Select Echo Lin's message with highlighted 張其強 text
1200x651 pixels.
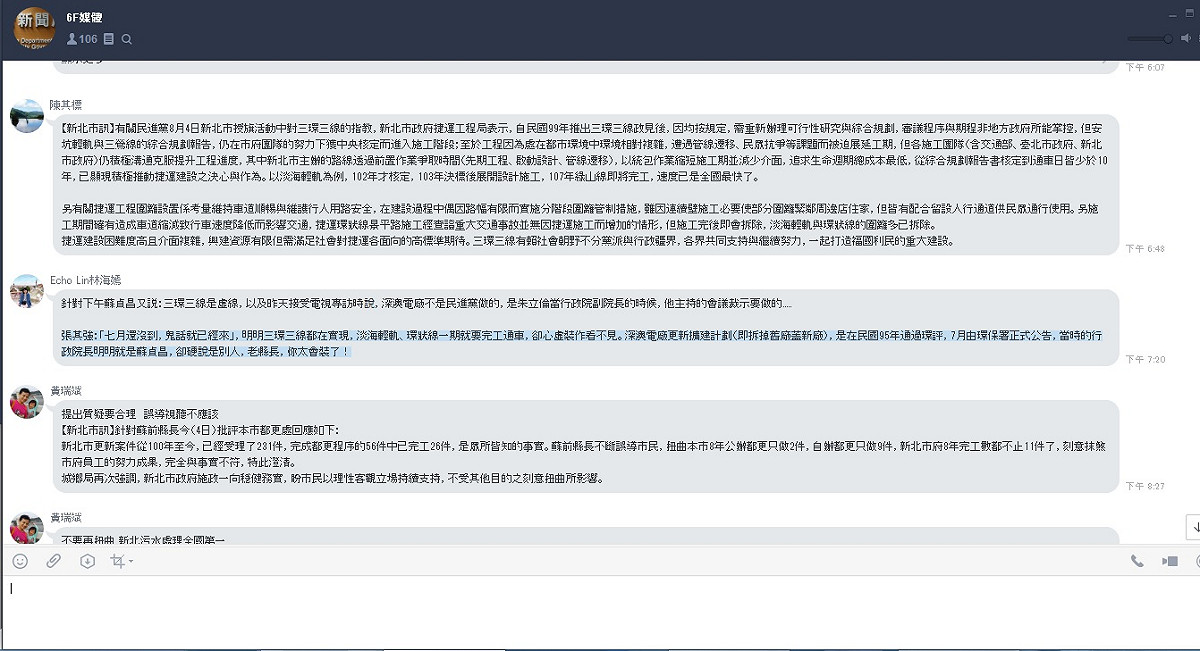click(586, 327)
